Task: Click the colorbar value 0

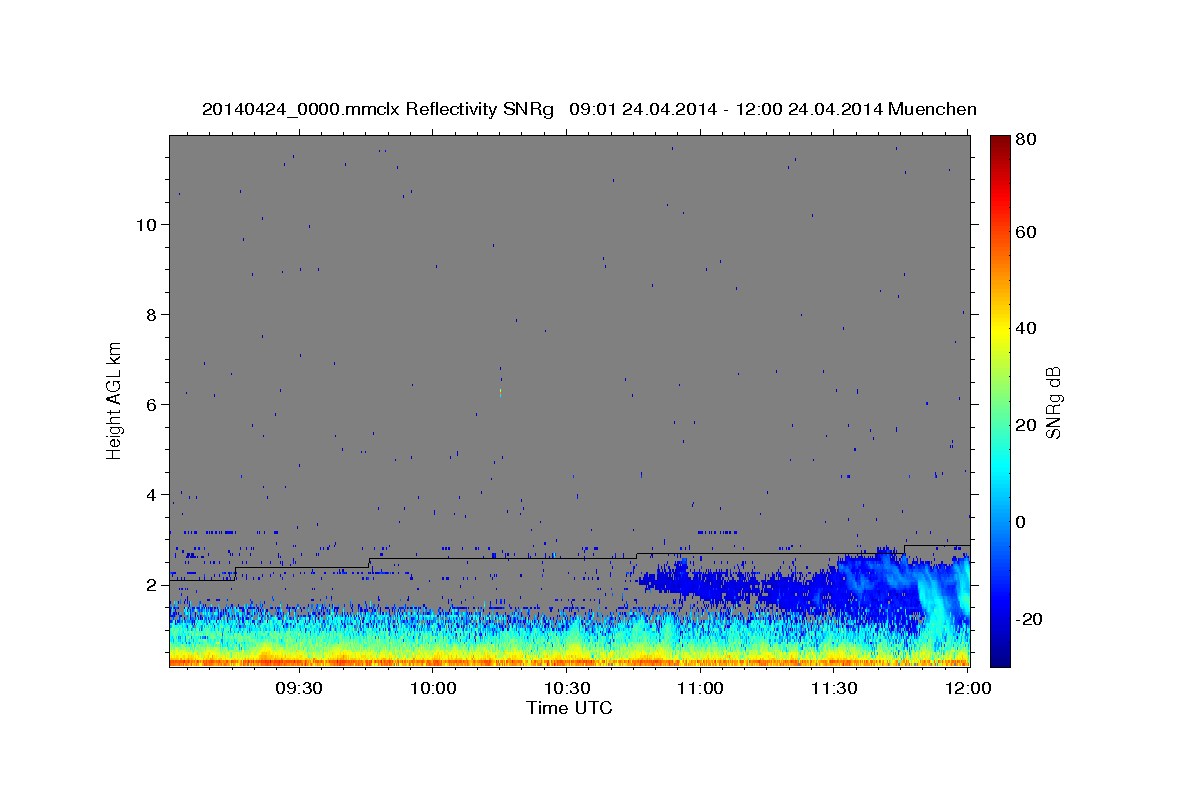Action: coord(1020,523)
